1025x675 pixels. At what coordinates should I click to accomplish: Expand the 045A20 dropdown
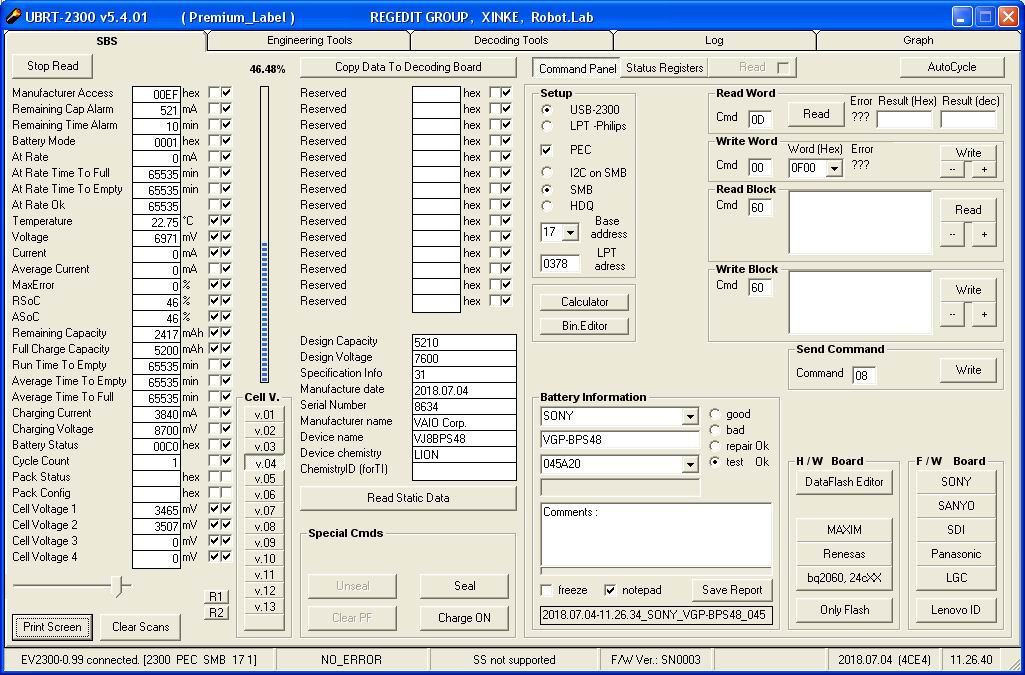(690, 465)
